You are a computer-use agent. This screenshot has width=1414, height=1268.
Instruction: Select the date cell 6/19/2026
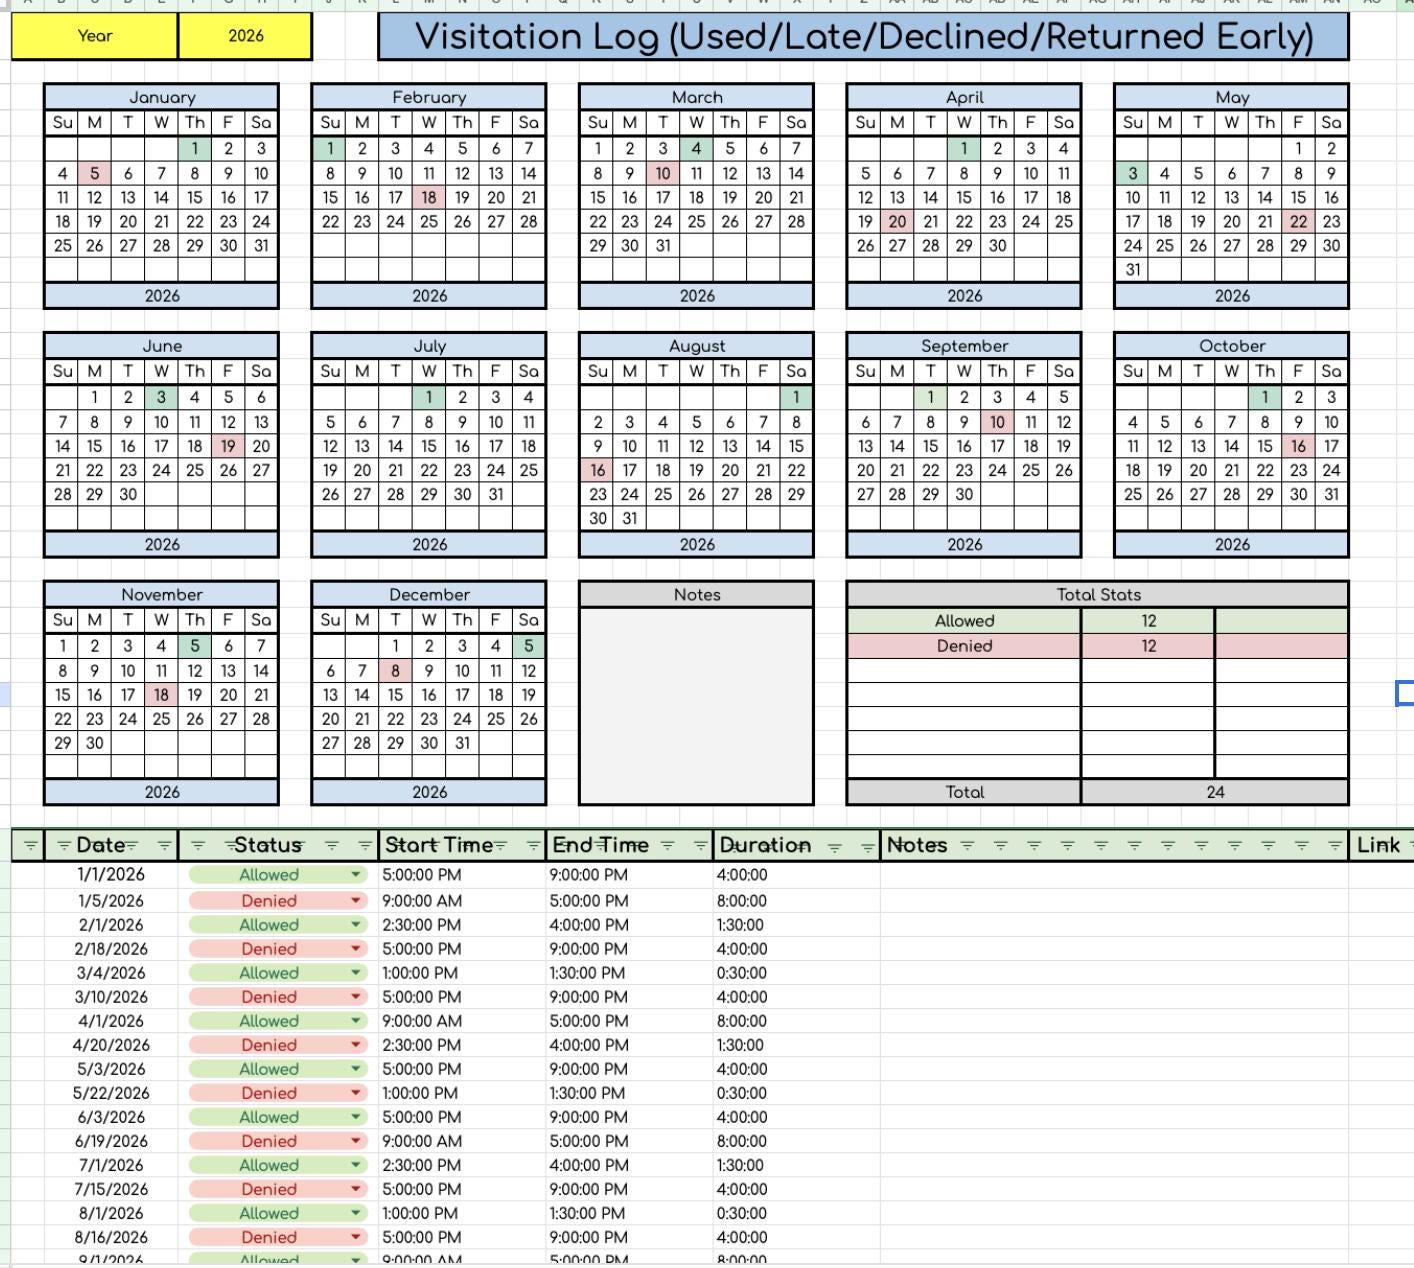[111, 1141]
